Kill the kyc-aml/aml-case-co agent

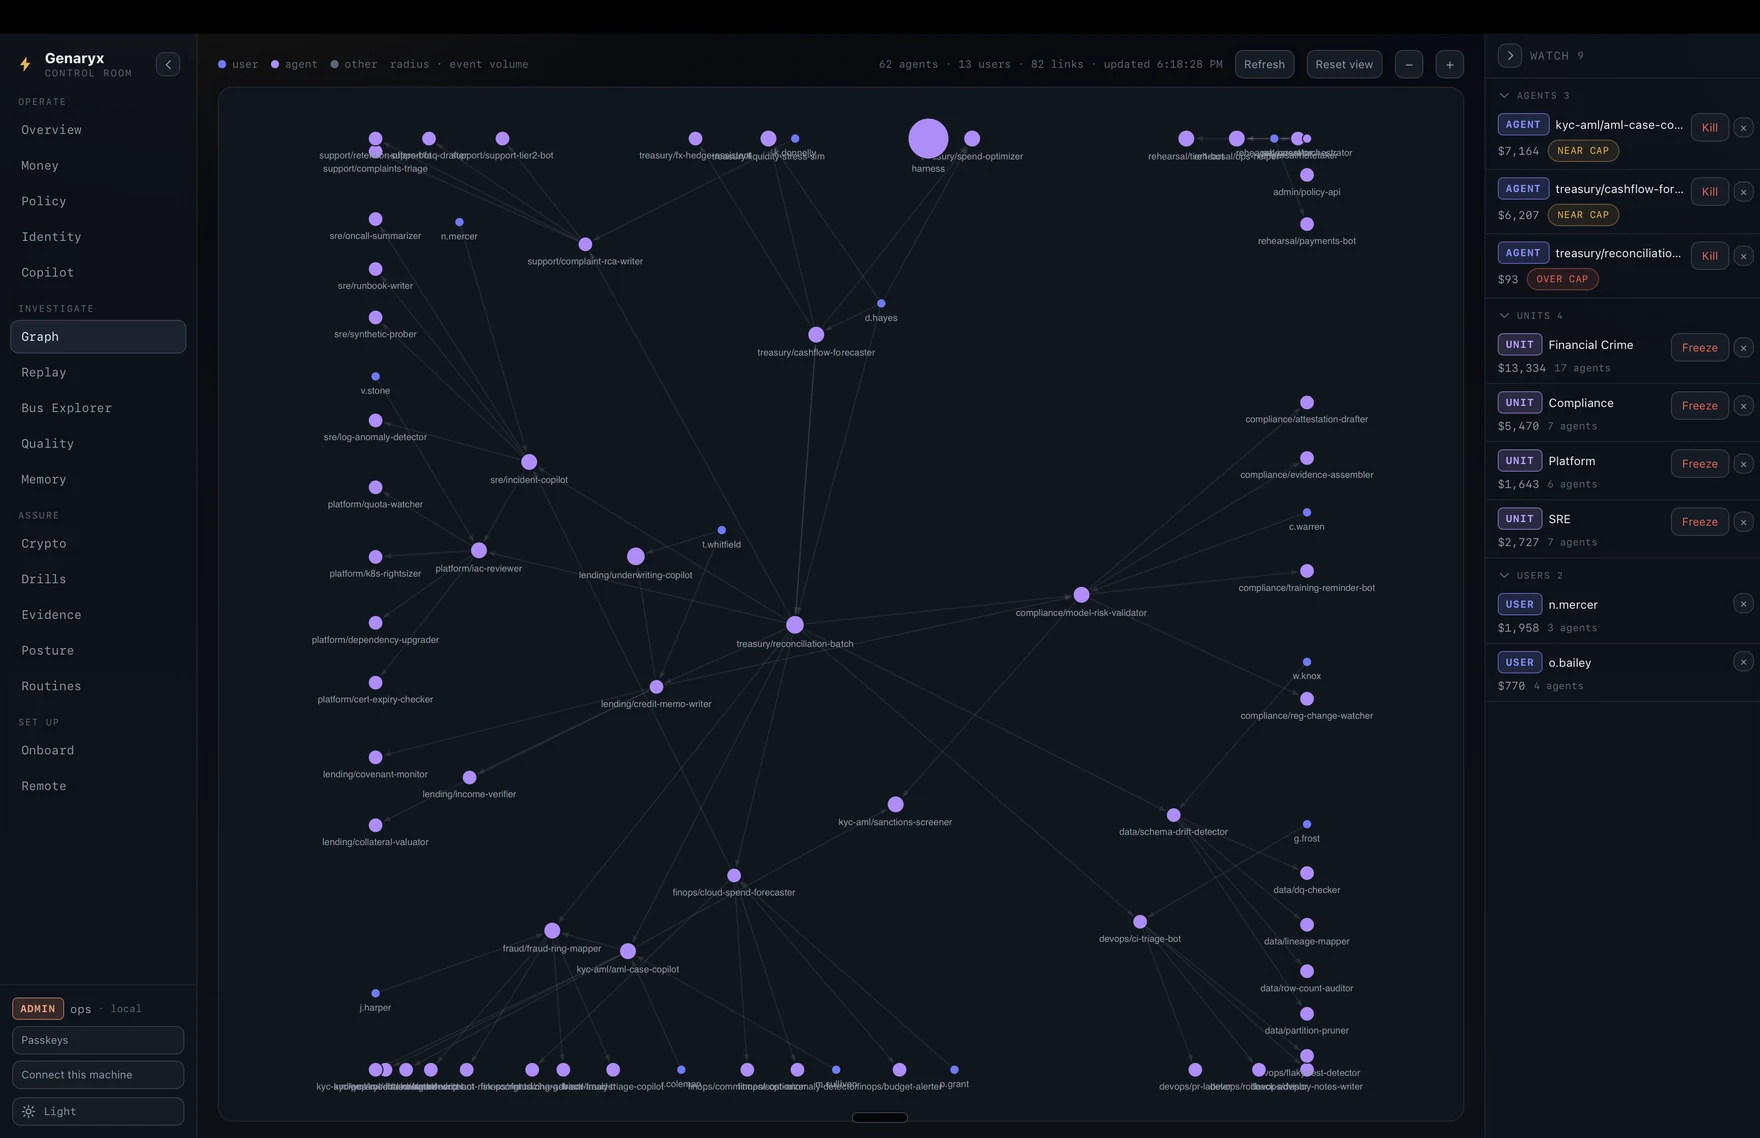pos(1710,127)
